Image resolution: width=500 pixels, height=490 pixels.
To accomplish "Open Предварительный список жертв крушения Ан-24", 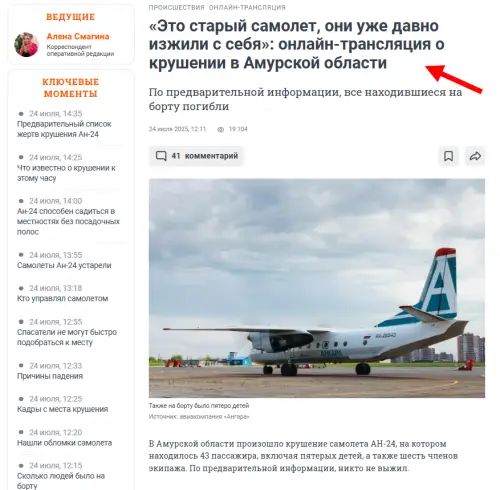I will tap(64, 129).
